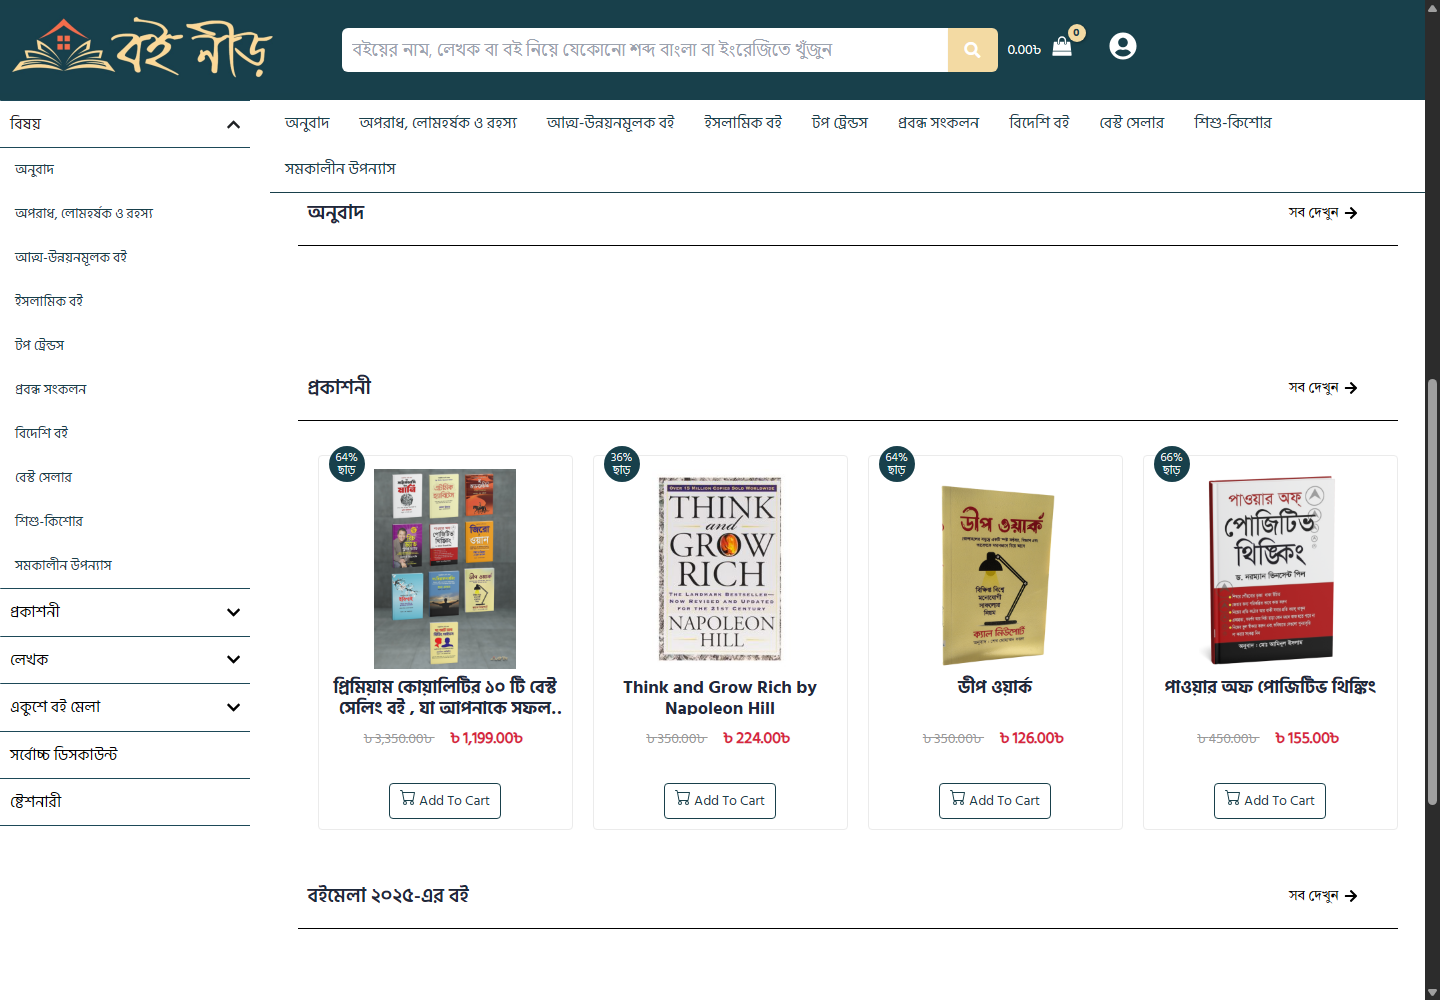Open বিদেশি বই top menu

coord(1039,123)
